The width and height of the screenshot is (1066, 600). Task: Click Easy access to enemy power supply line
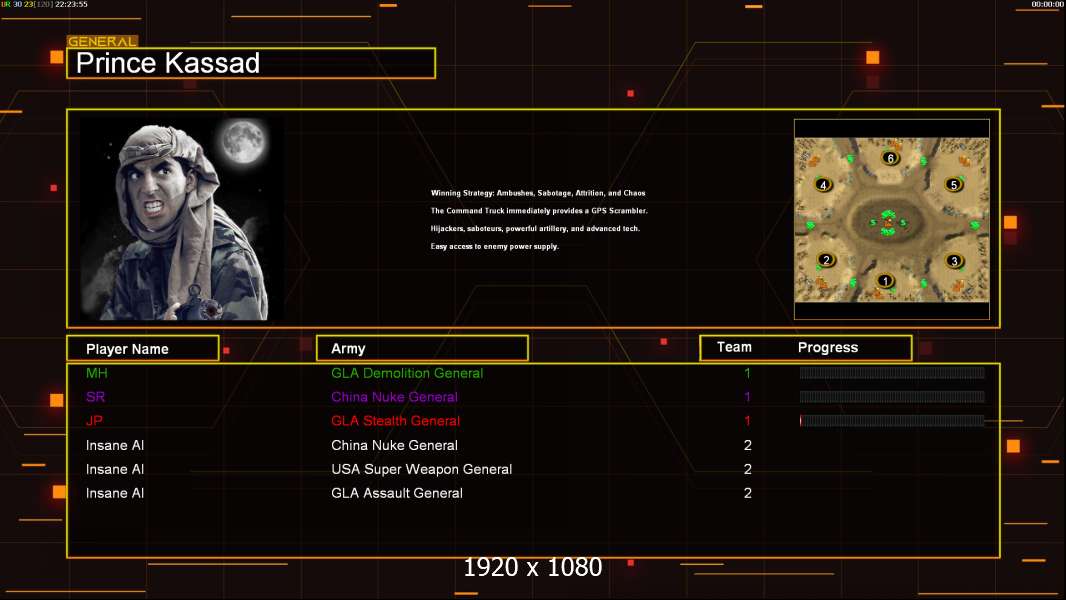pyautogui.click(x=494, y=246)
